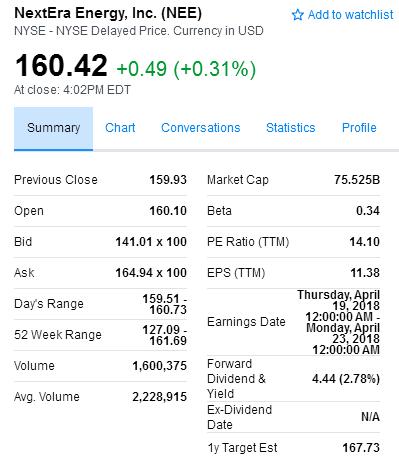
Task: Click the +0.49 (+0.31%) price change
Action: [186, 69]
